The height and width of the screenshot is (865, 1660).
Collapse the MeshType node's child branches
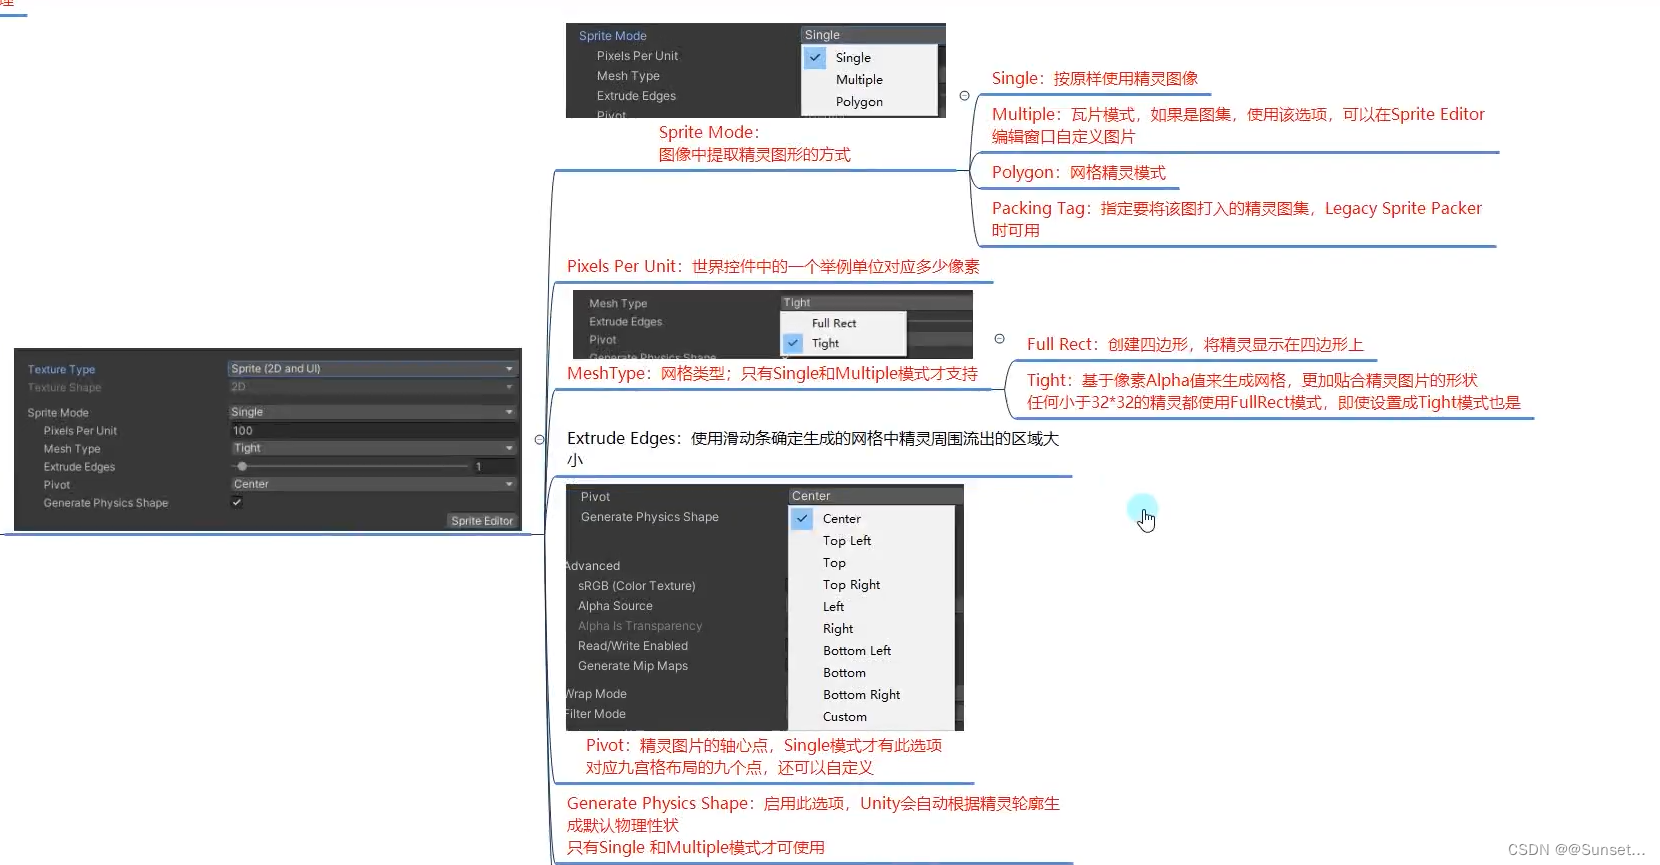tap(999, 339)
